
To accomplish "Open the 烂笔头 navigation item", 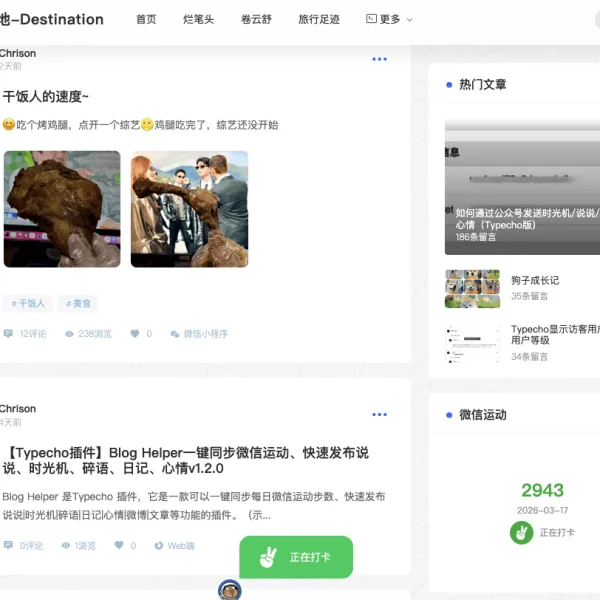I will tap(198, 19).
